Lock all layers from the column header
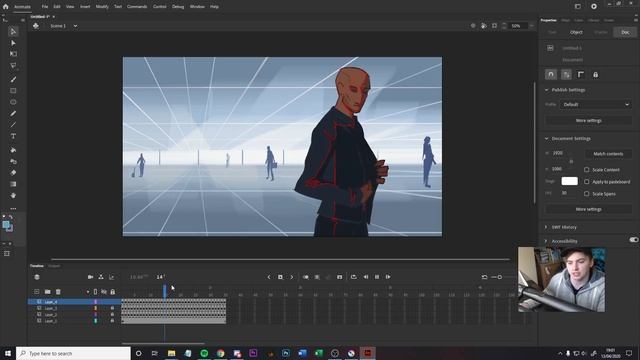Screen dimensions: 640x360 (113, 292)
